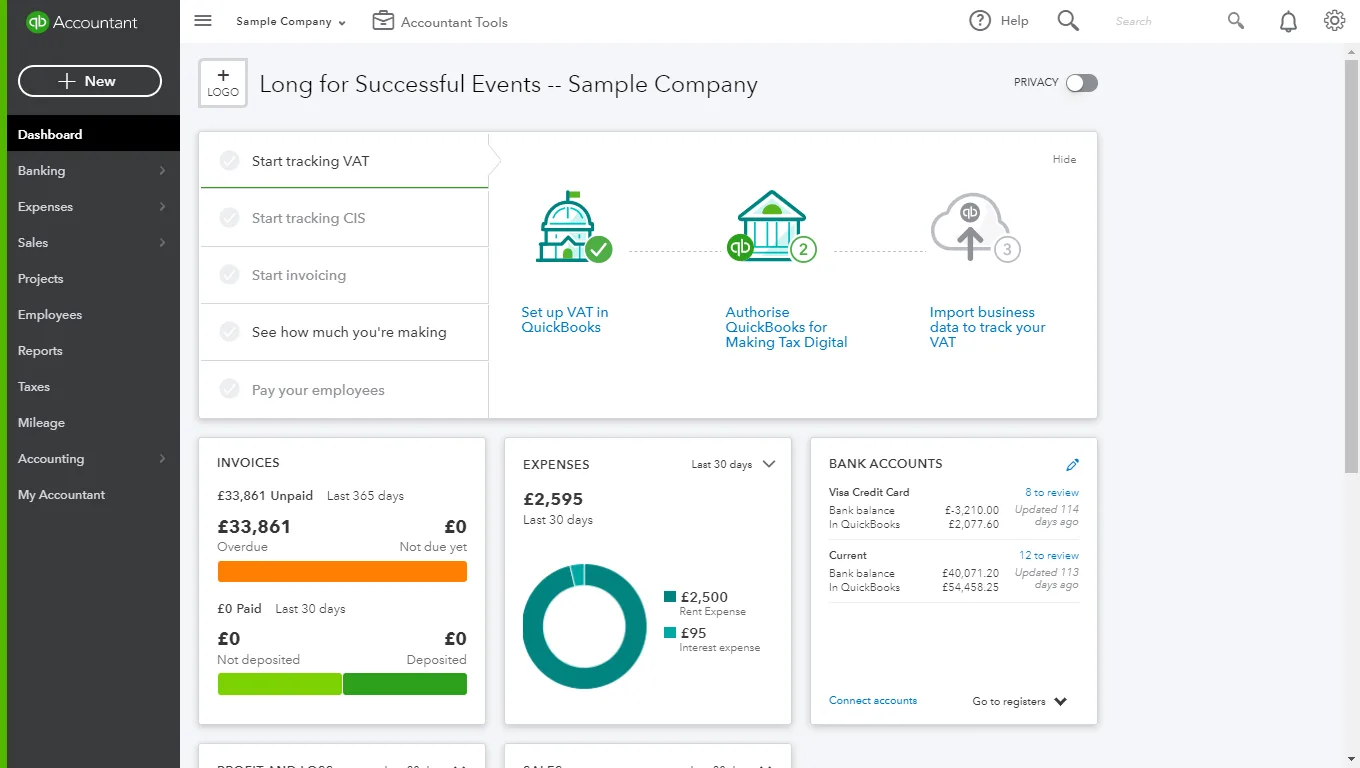Click magnifier icon beside search field
This screenshot has width=1360, height=768.
point(1236,21)
